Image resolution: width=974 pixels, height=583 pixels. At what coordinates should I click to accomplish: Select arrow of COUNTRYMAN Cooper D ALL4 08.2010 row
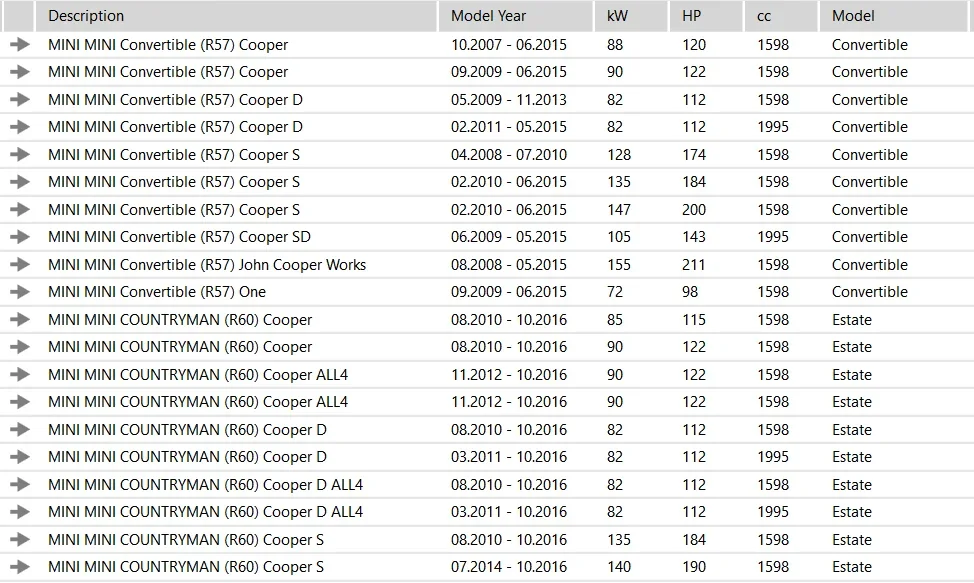click(x=20, y=484)
